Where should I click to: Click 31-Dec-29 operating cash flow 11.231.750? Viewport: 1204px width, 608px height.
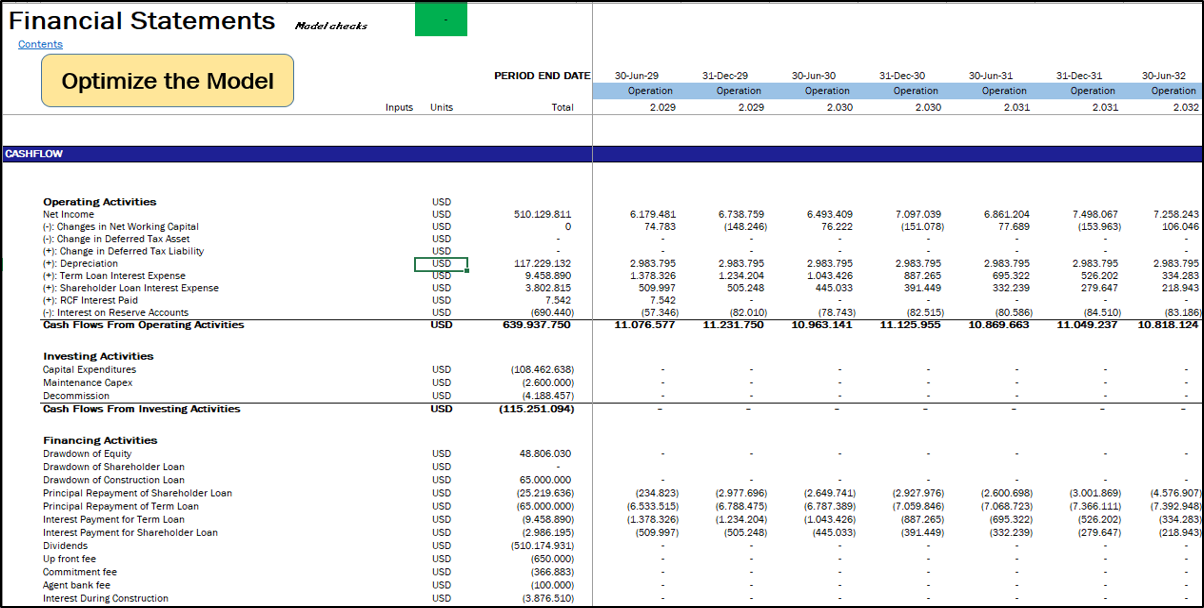[x=733, y=325]
